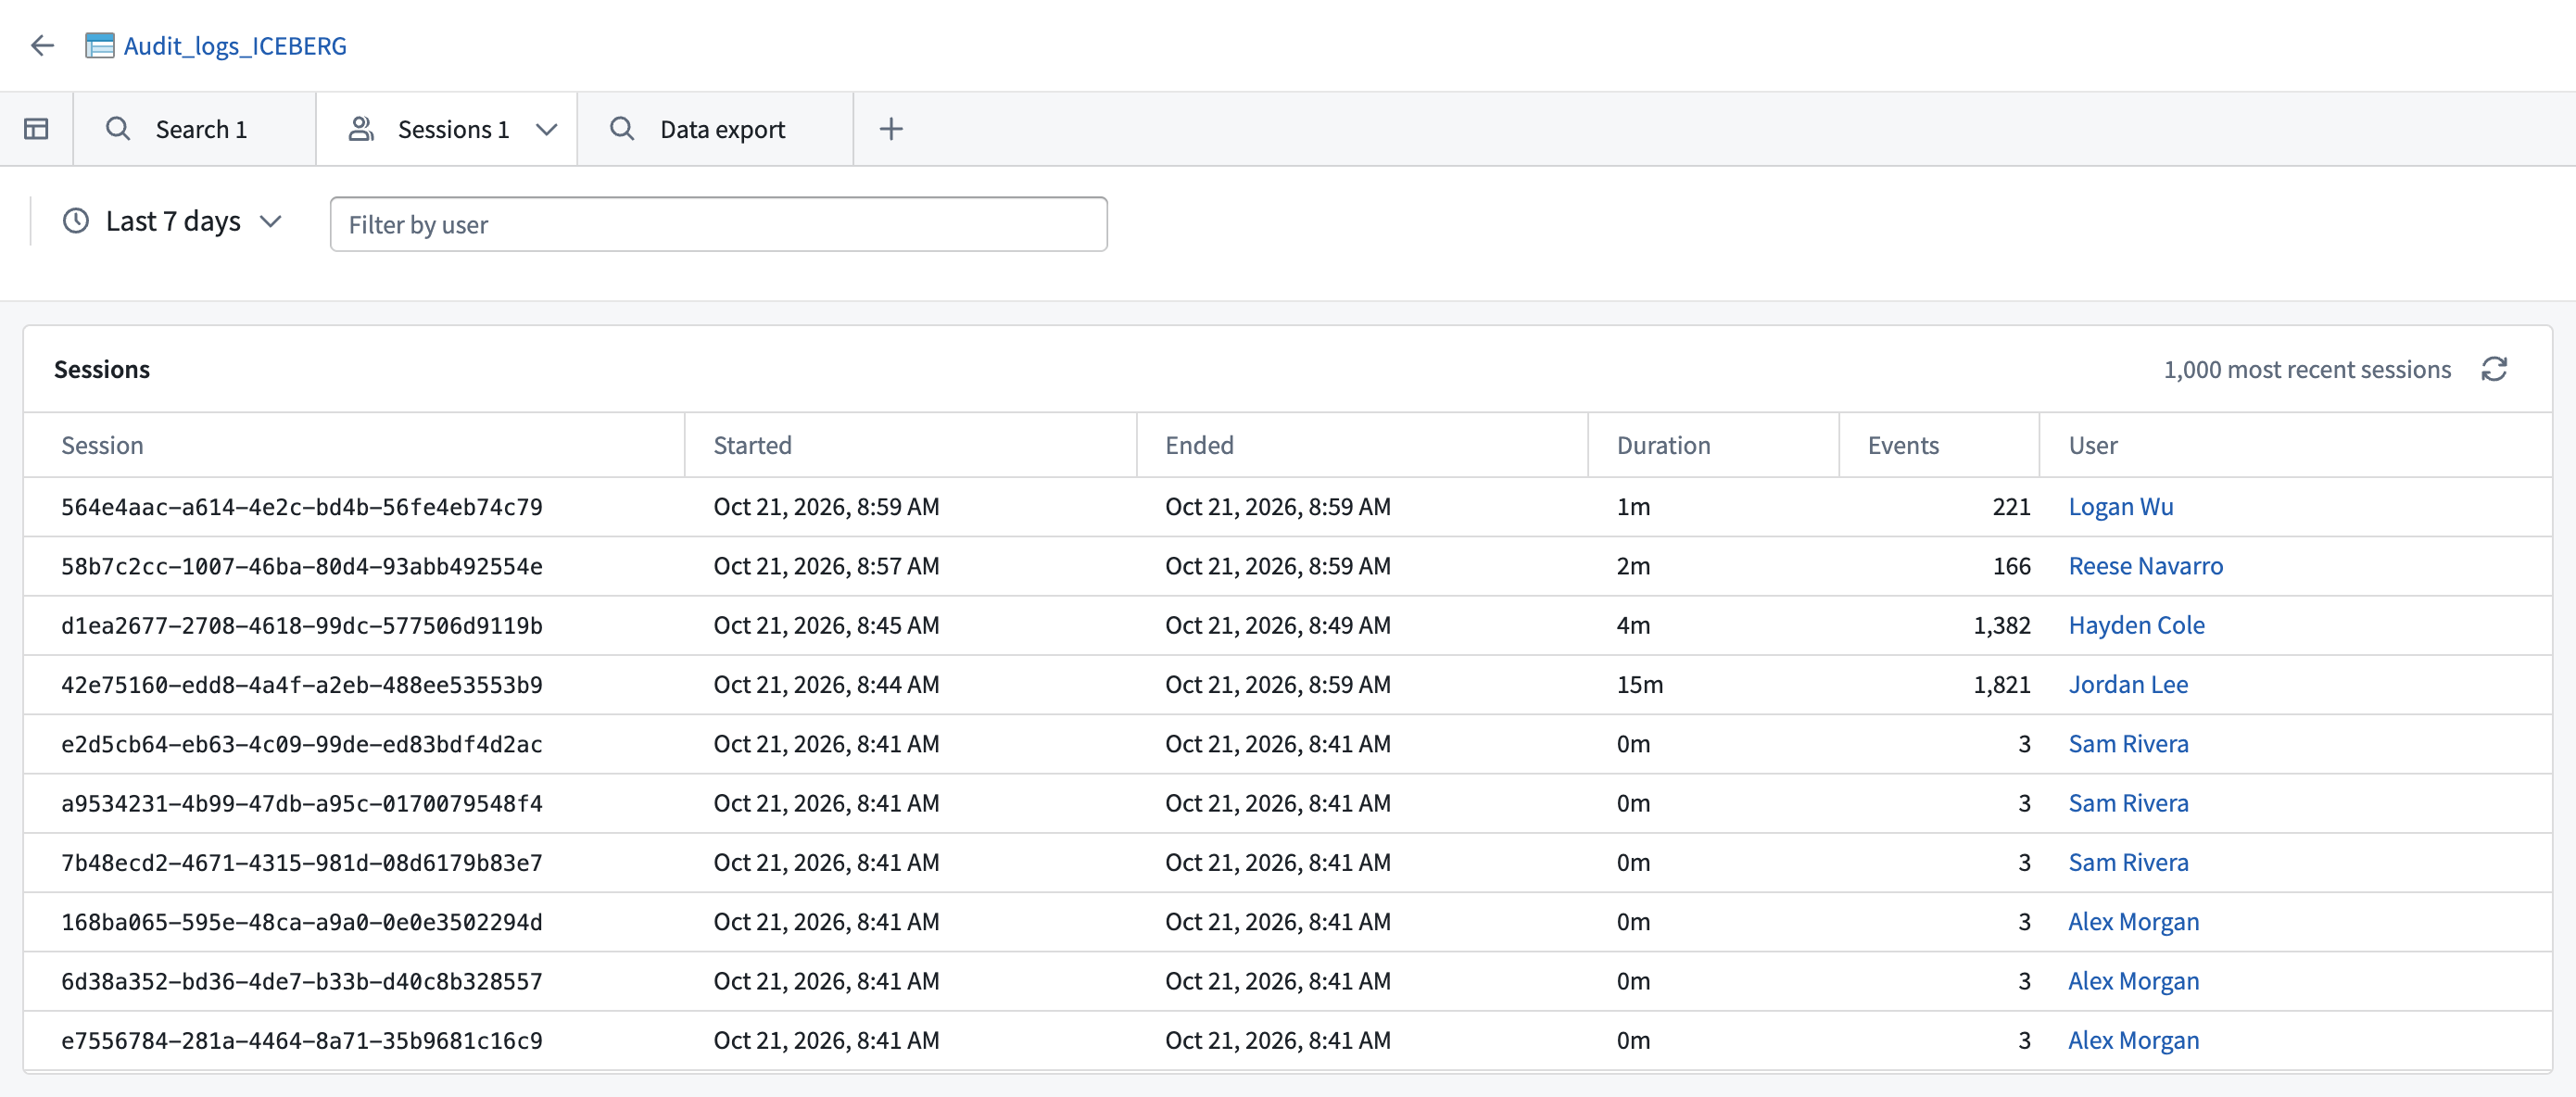This screenshot has width=2576, height=1097.
Task: Select session 564e4aac-a614-4e2c-bd4b-56fe4eb74c79
Action: [x=302, y=507]
